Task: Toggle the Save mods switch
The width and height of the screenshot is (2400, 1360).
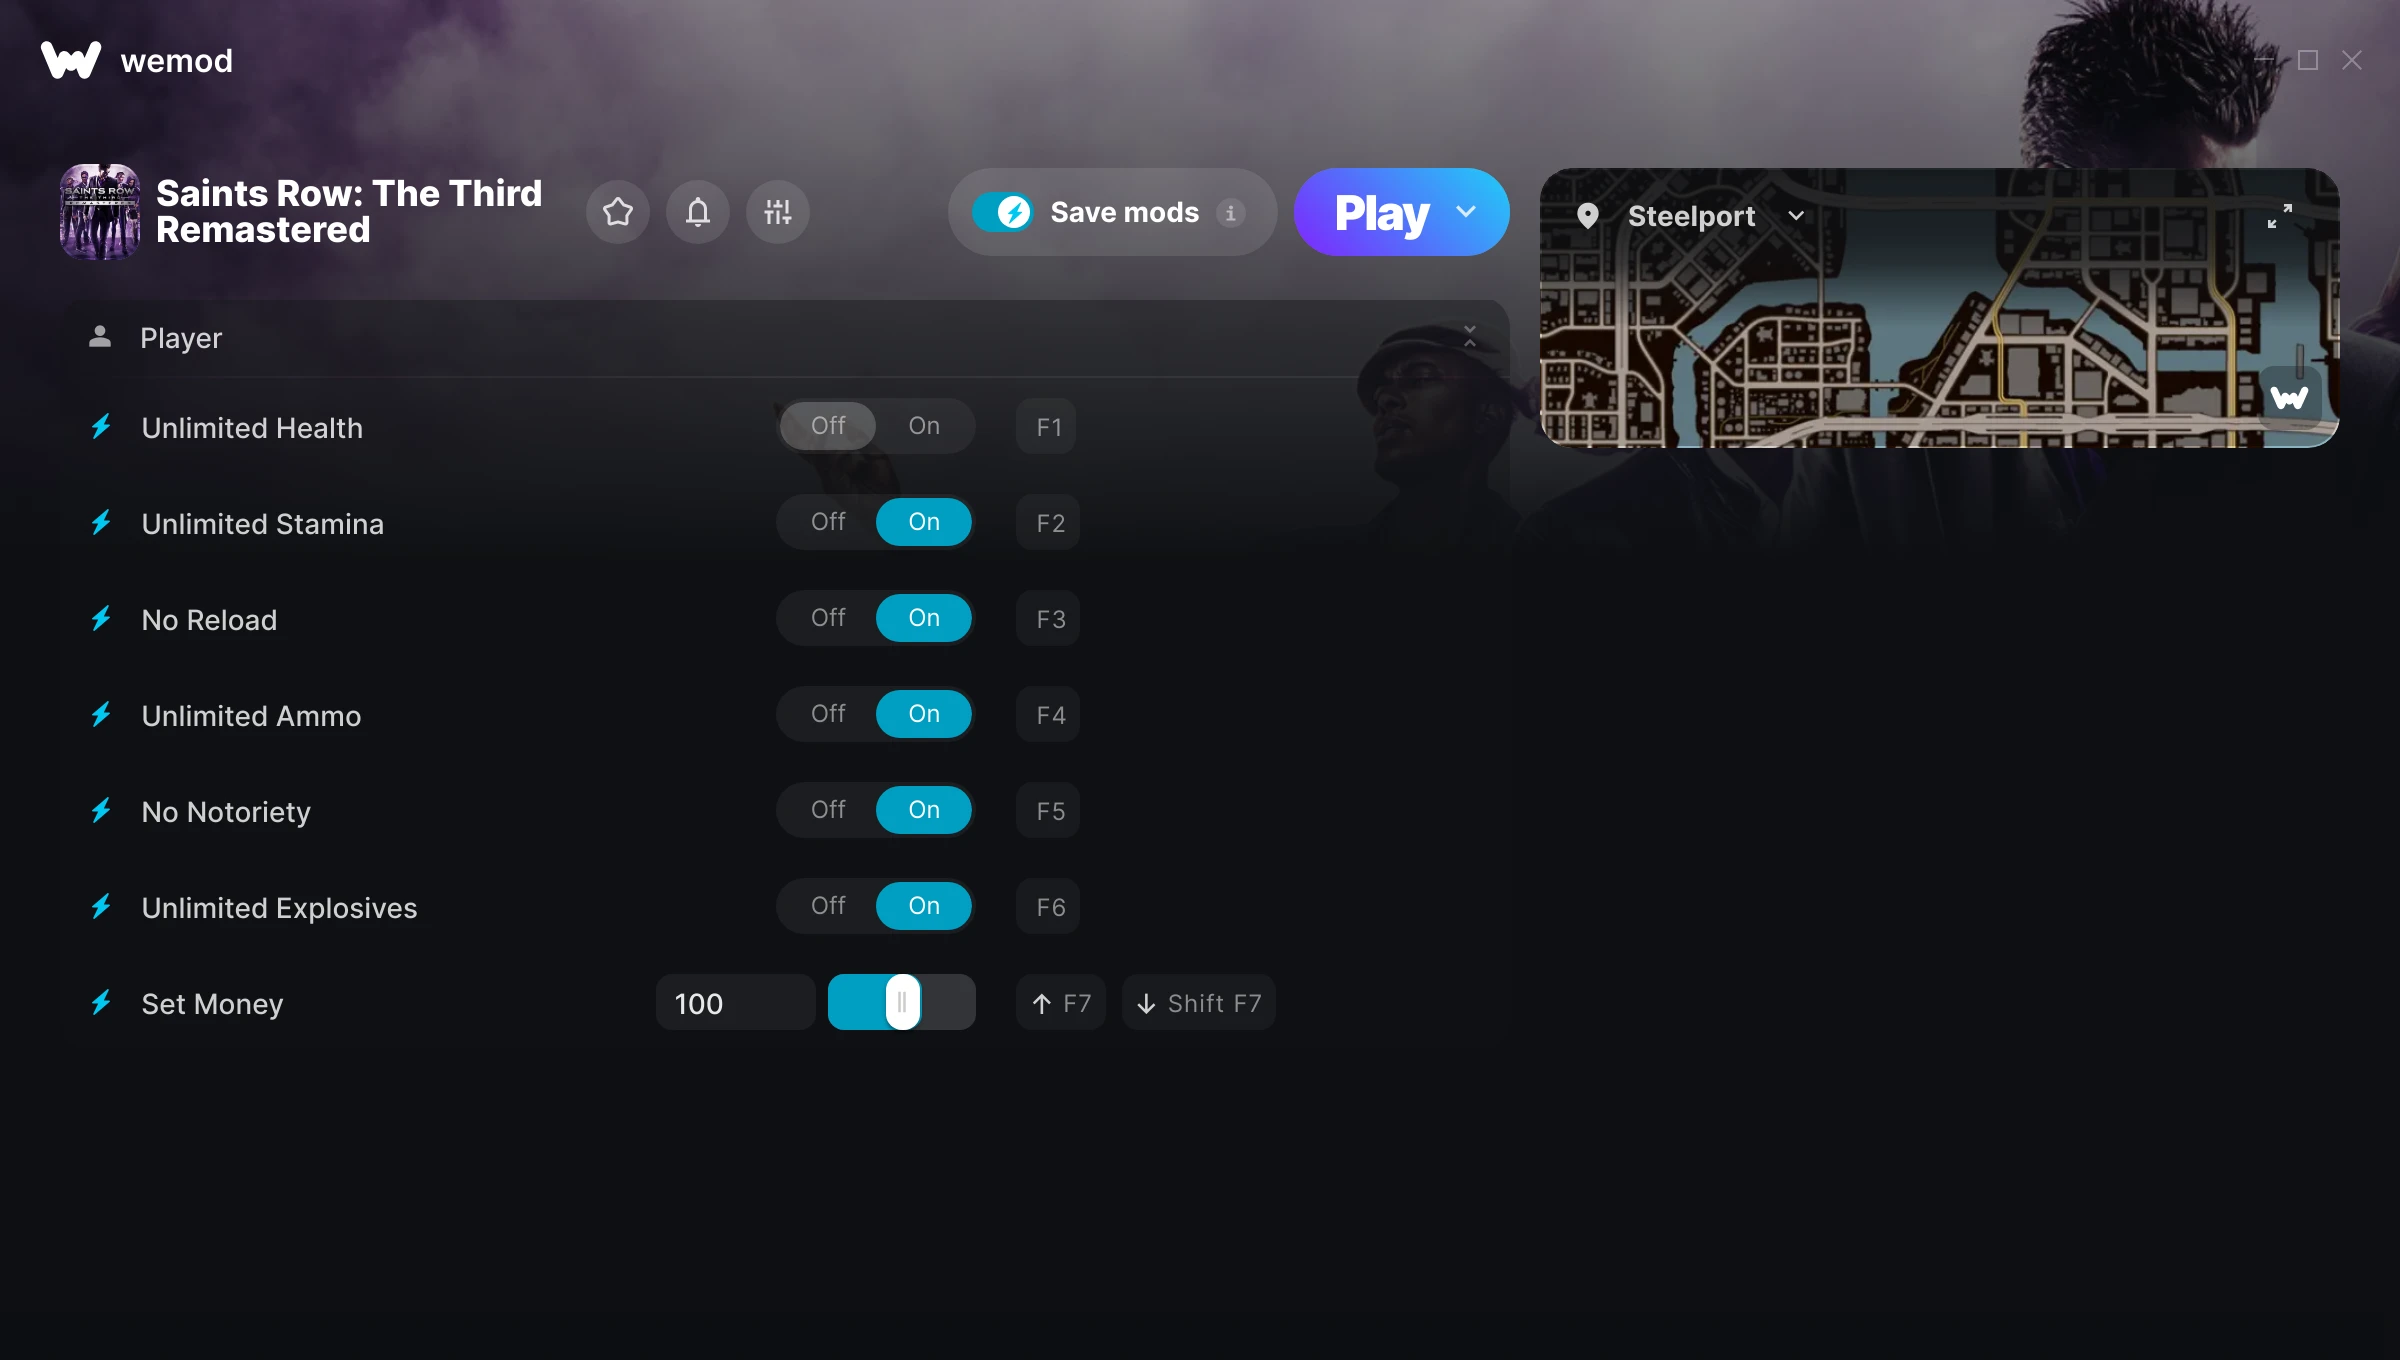Action: [1003, 212]
